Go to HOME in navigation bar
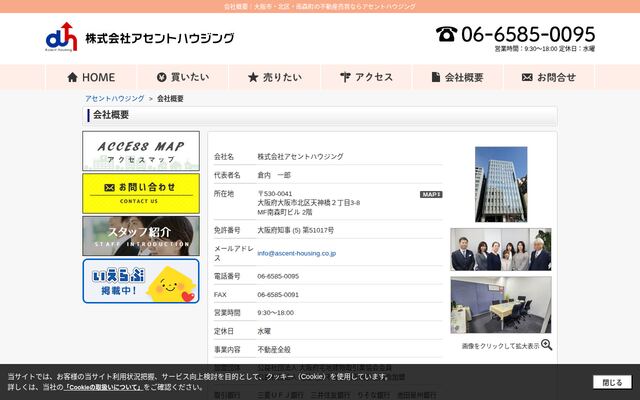The height and width of the screenshot is (400, 640). [91, 77]
